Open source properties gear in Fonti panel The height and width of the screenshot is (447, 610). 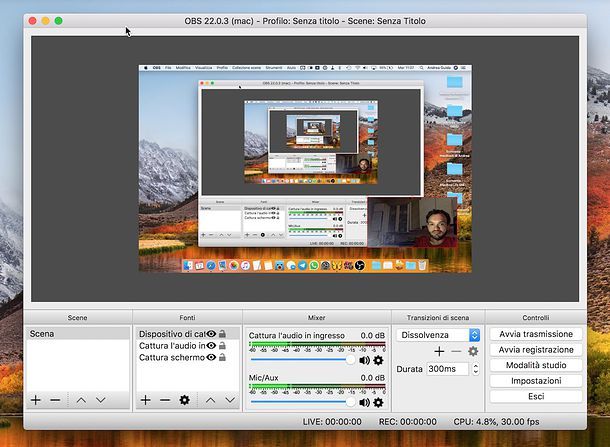click(x=184, y=400)
